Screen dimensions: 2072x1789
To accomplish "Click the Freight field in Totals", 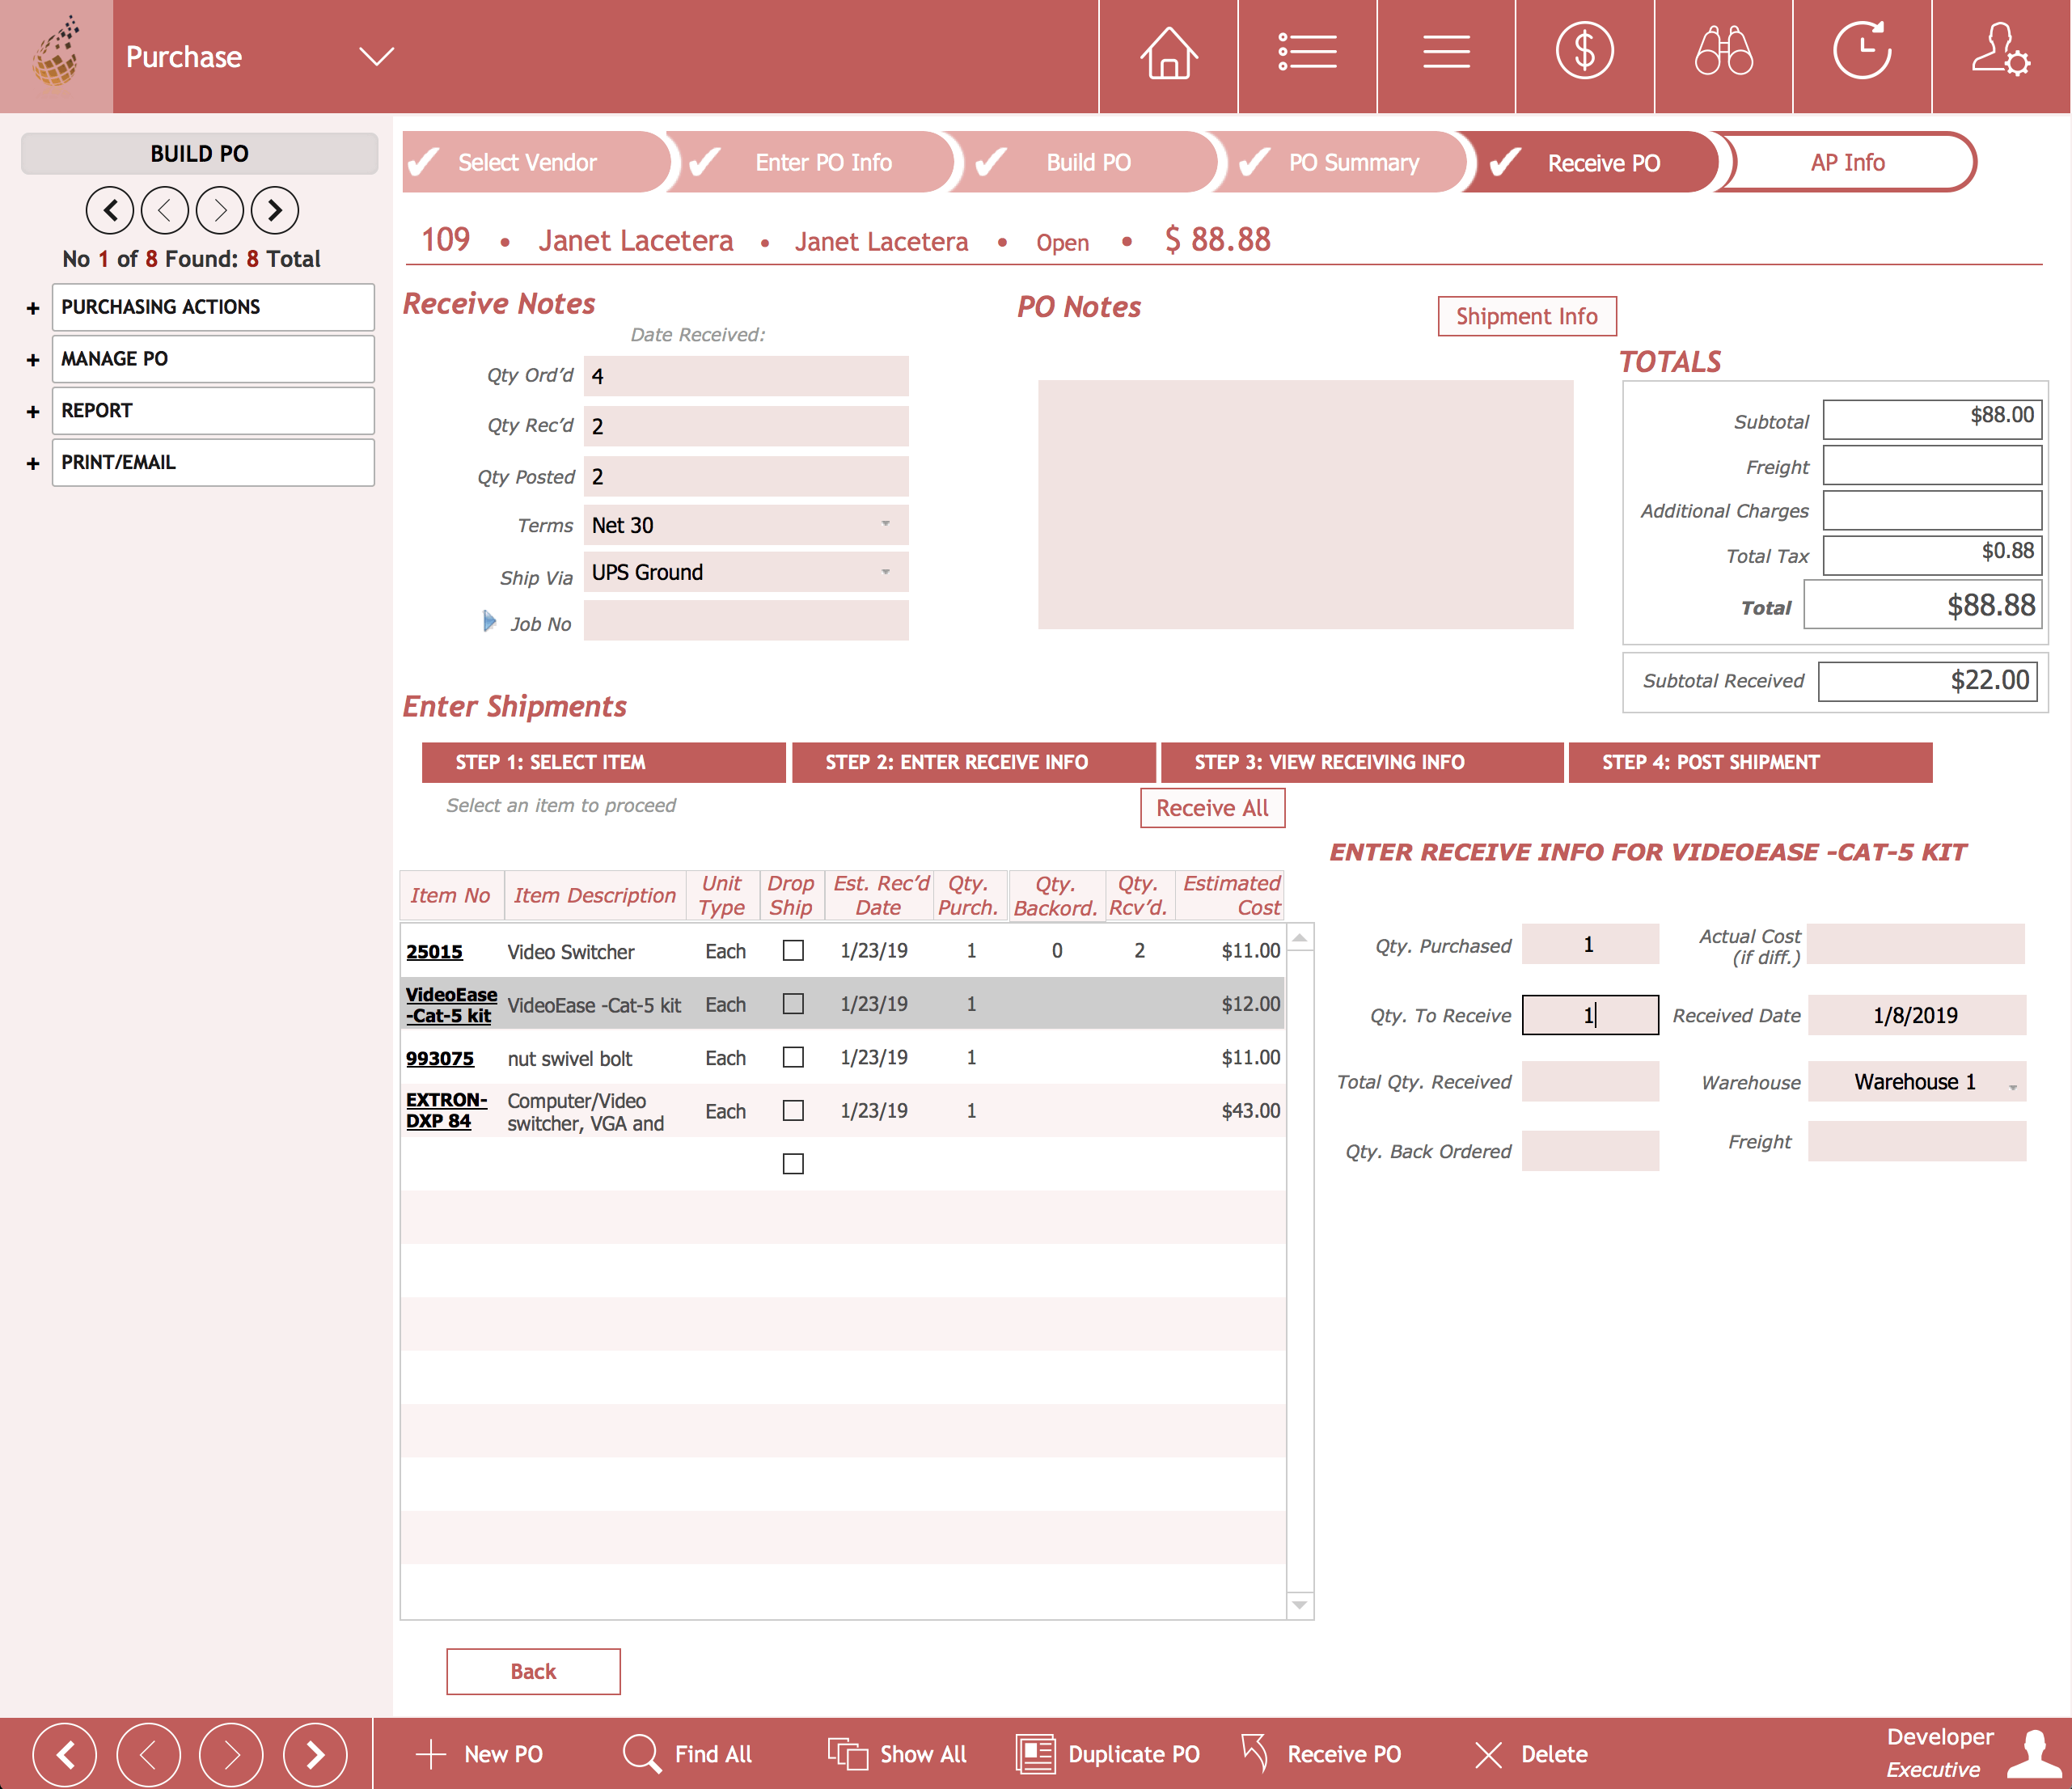I will click(1932, 465).
